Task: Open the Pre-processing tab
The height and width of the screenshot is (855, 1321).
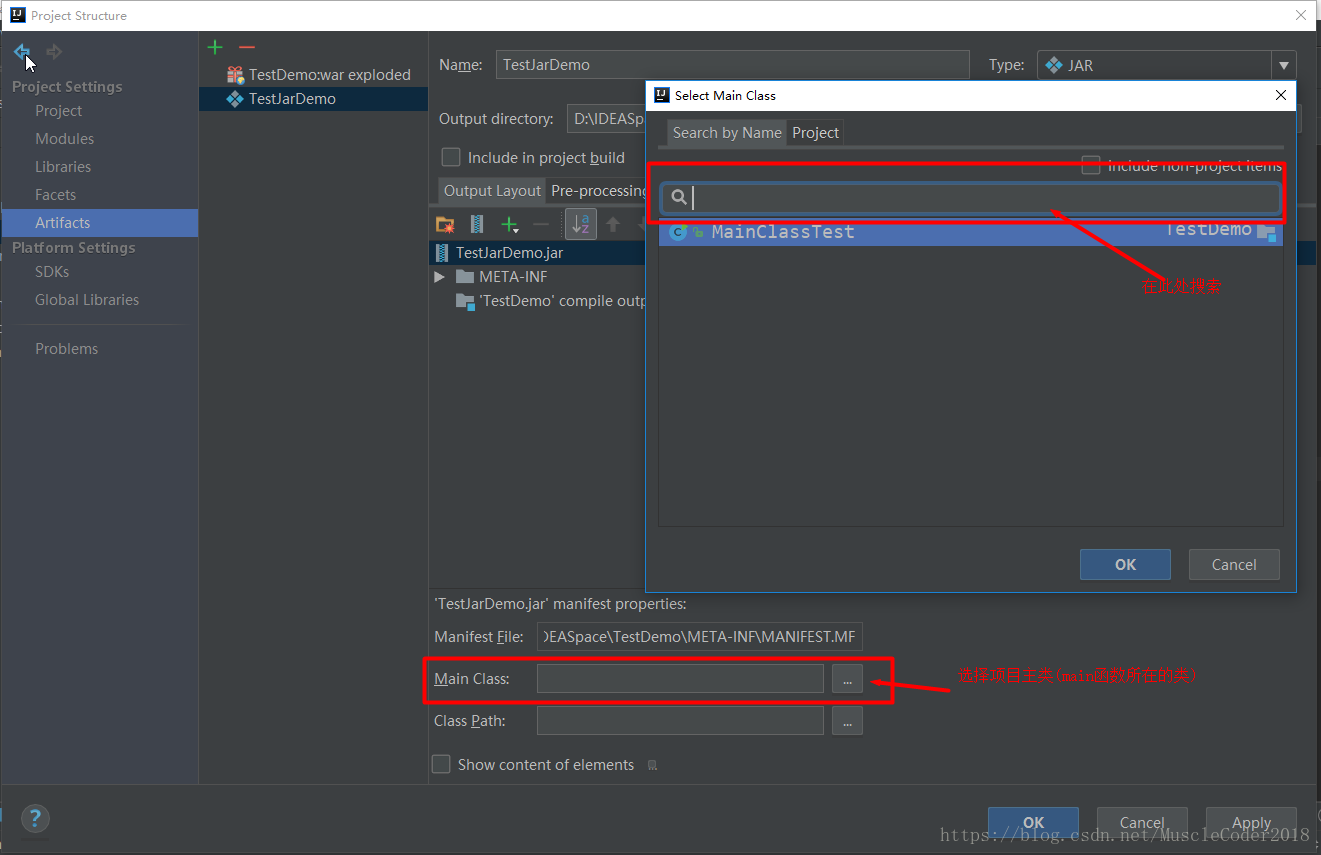Action: (598, 191)
